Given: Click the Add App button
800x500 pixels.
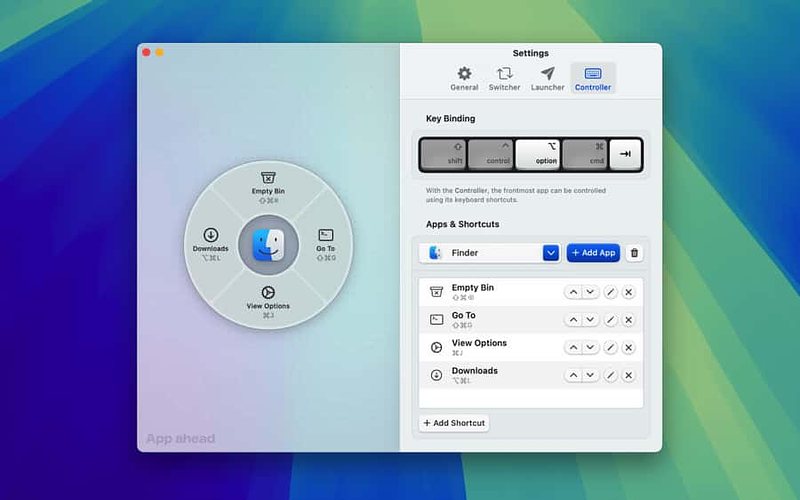Looking at the screenshot, I should 593,253.
